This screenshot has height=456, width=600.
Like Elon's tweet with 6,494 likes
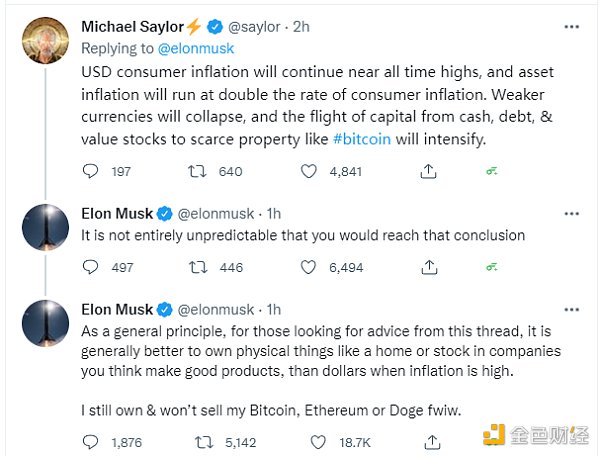pos(309,267)
